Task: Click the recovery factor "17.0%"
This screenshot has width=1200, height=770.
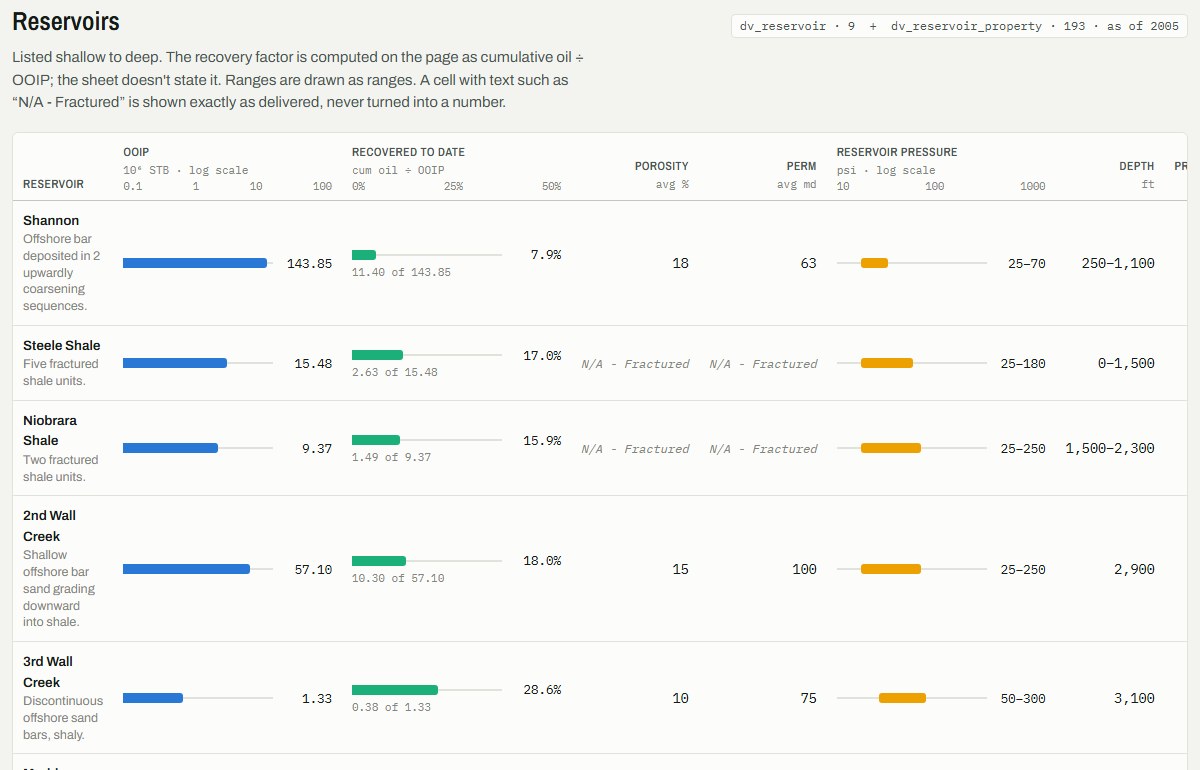Action: coord(542,355)
